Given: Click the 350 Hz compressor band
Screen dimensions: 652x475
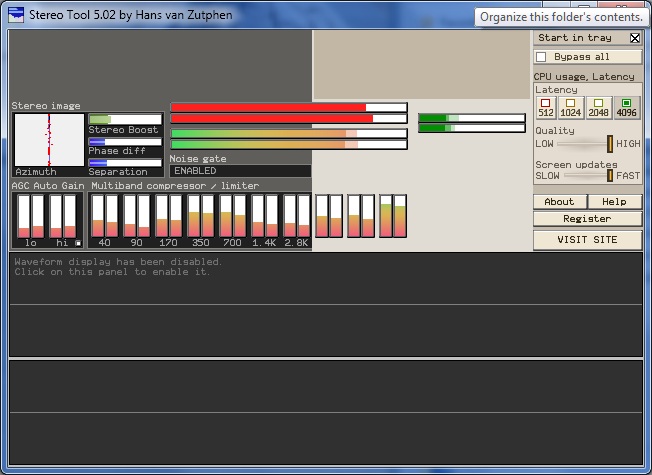Looking at the screenshot, I should [201, 216].
